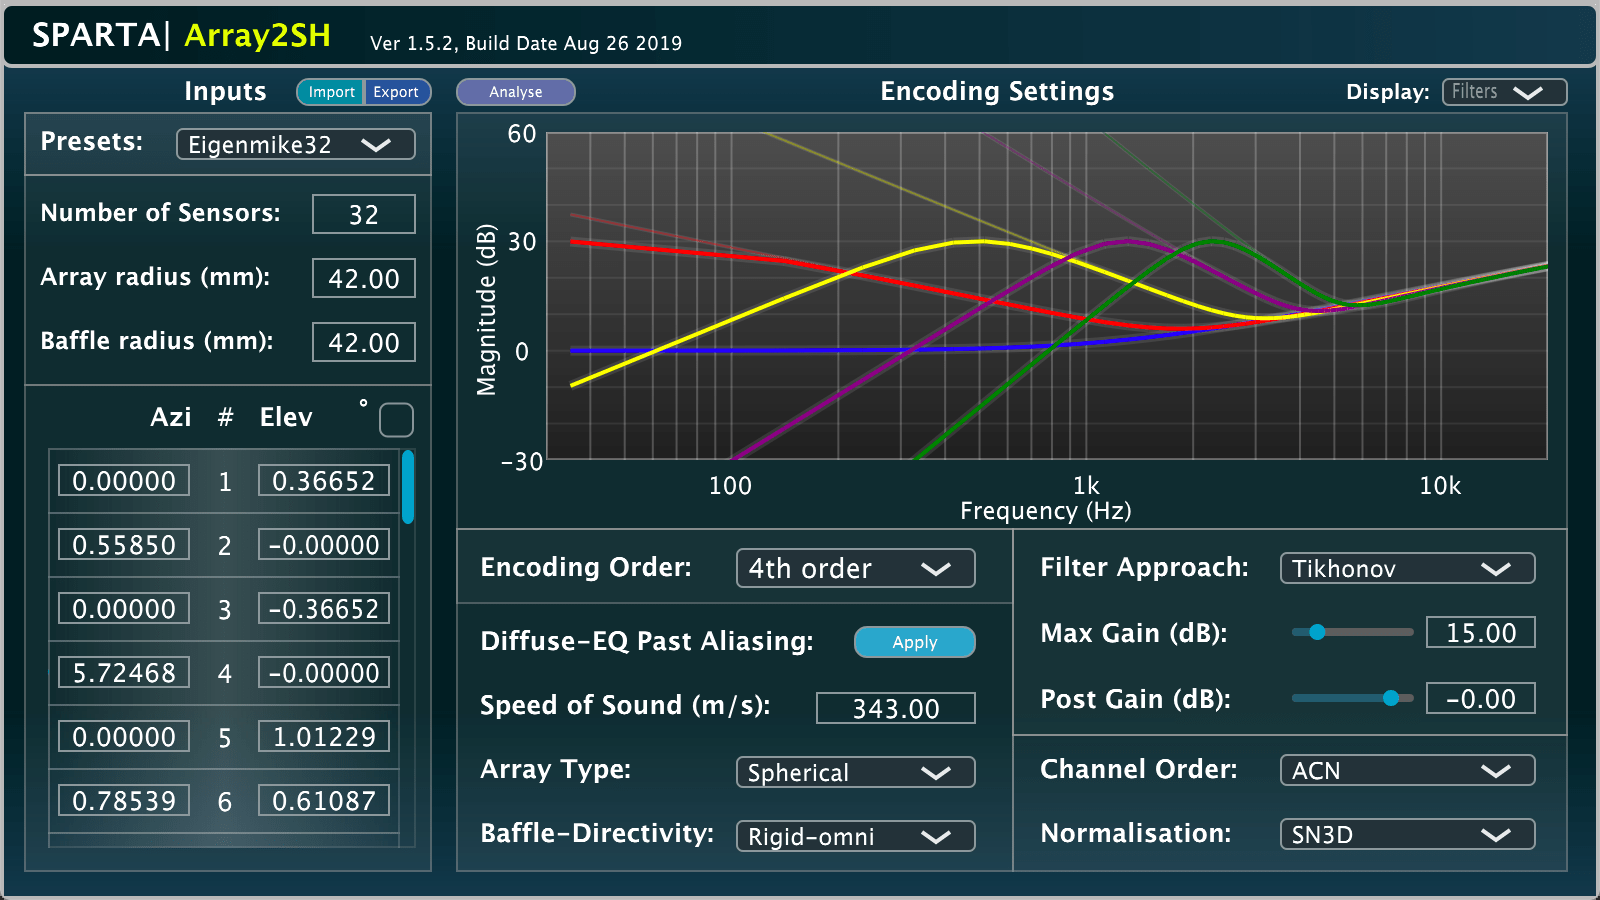
Task: Open the Baffle-Directivity Rigid-omni dropdown
Action: [x=855, y=837]
